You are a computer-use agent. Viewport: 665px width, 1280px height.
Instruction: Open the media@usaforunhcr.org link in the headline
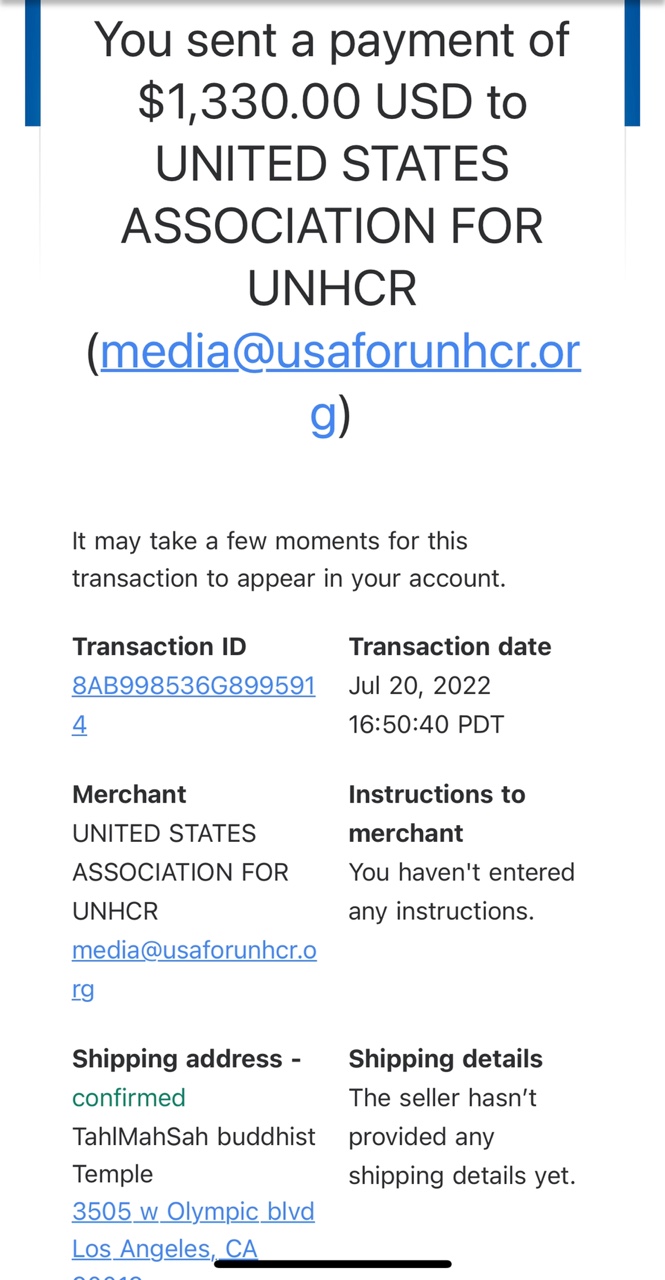click(x=340, y=354)
